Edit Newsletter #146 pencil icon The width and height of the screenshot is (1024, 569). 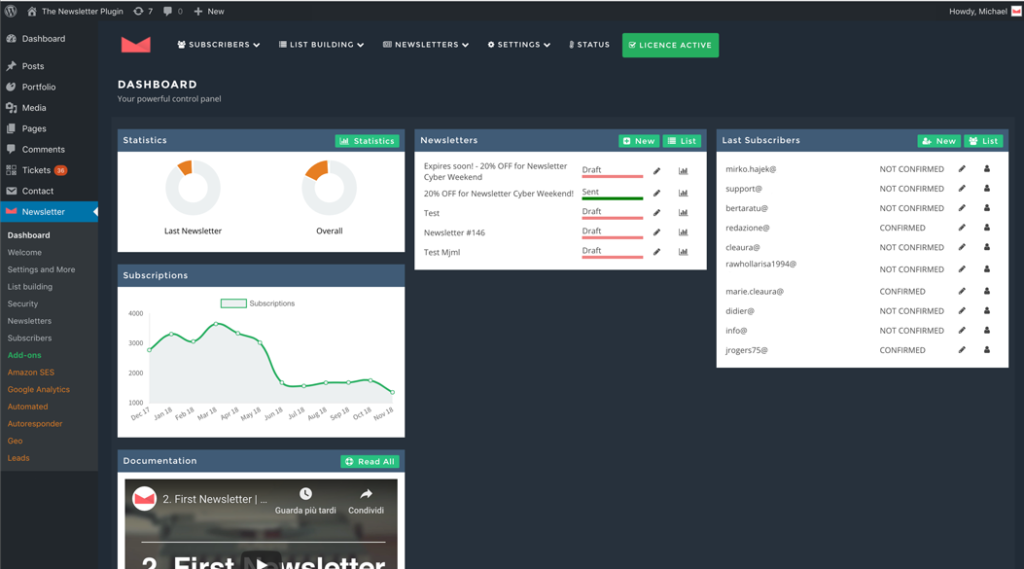pos(657,233)
